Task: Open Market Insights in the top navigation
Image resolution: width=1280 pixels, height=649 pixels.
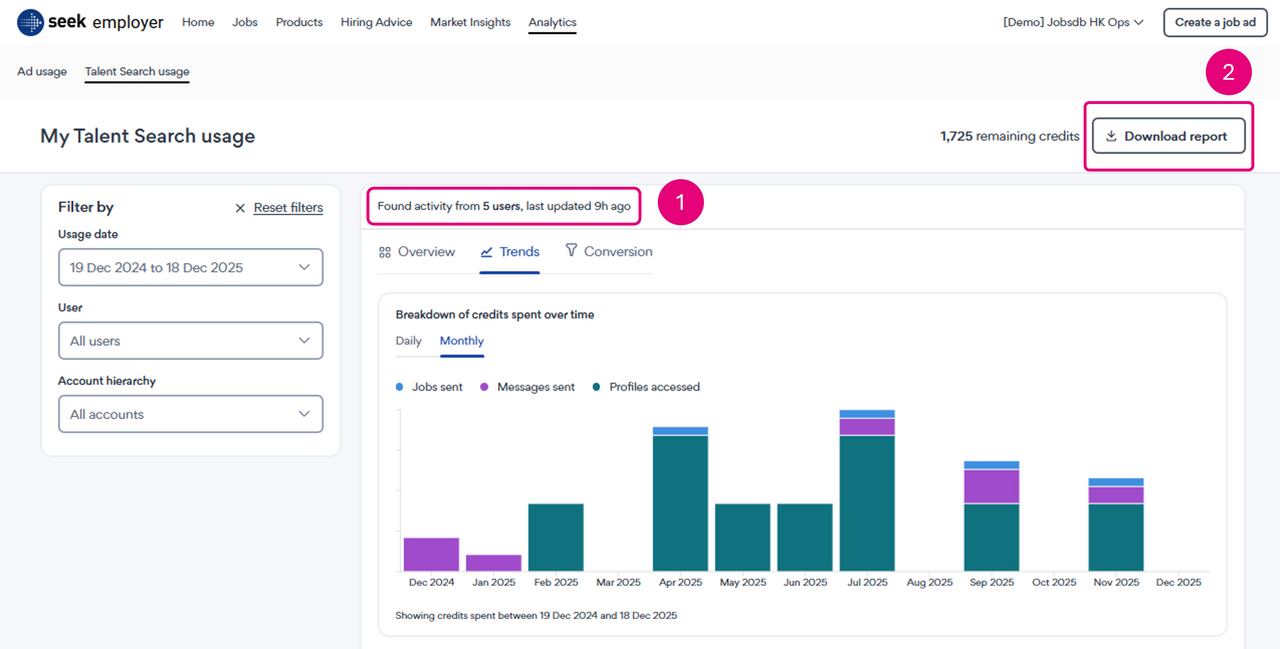Action: click(470, 22)
